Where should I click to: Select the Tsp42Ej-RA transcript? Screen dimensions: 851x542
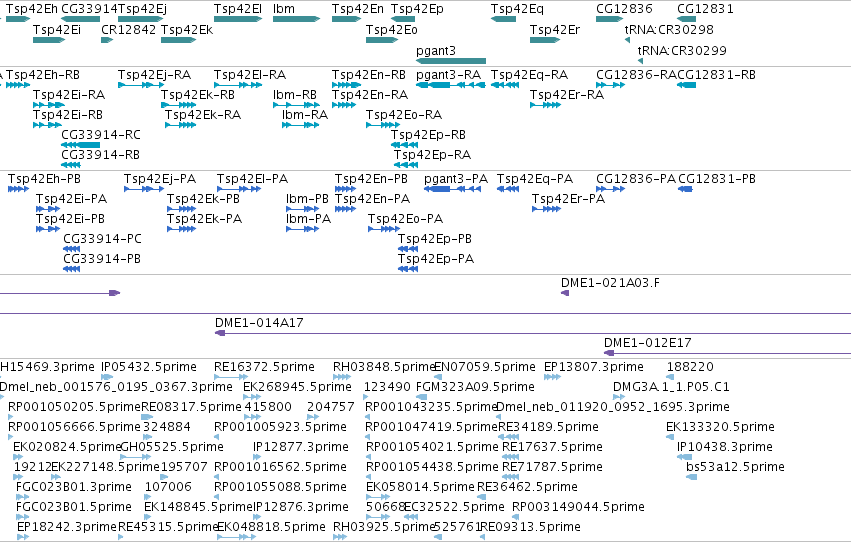[x=141, y=85]
